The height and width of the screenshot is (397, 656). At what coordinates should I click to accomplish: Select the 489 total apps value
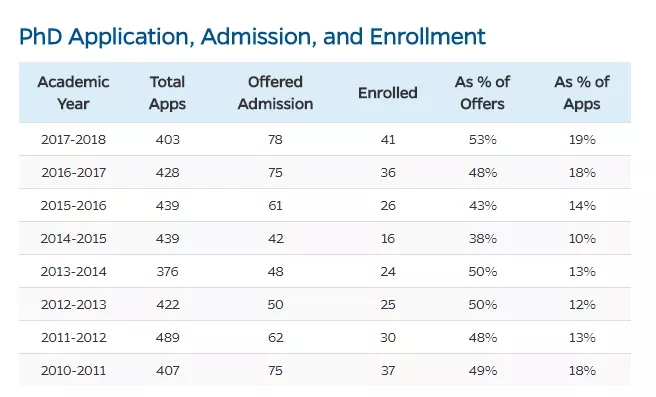tap(168, 338)
